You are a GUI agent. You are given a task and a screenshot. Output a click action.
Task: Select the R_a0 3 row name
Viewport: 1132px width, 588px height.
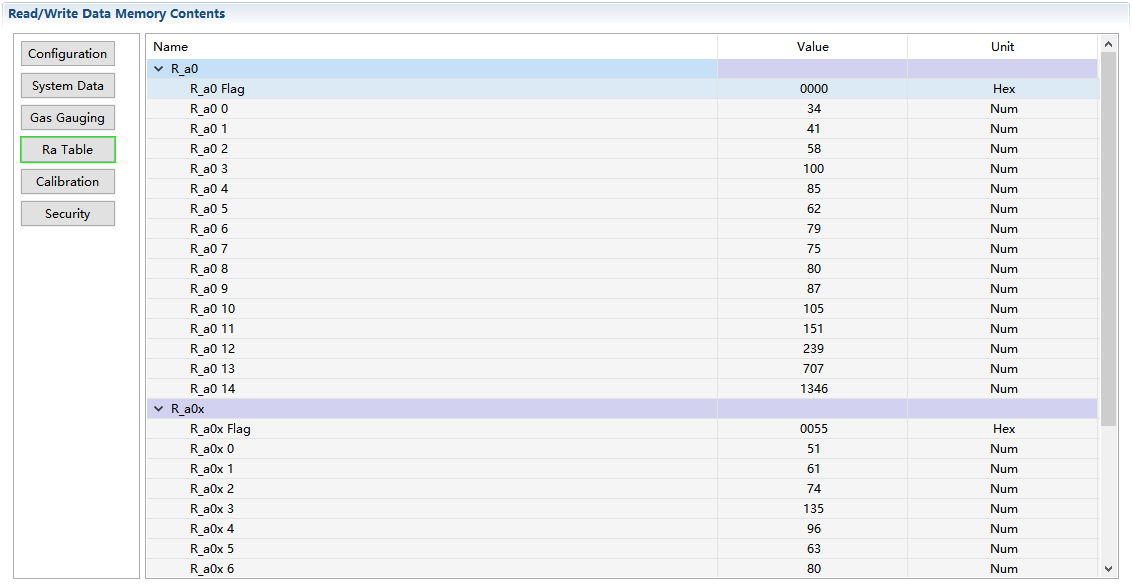[209, 169]
